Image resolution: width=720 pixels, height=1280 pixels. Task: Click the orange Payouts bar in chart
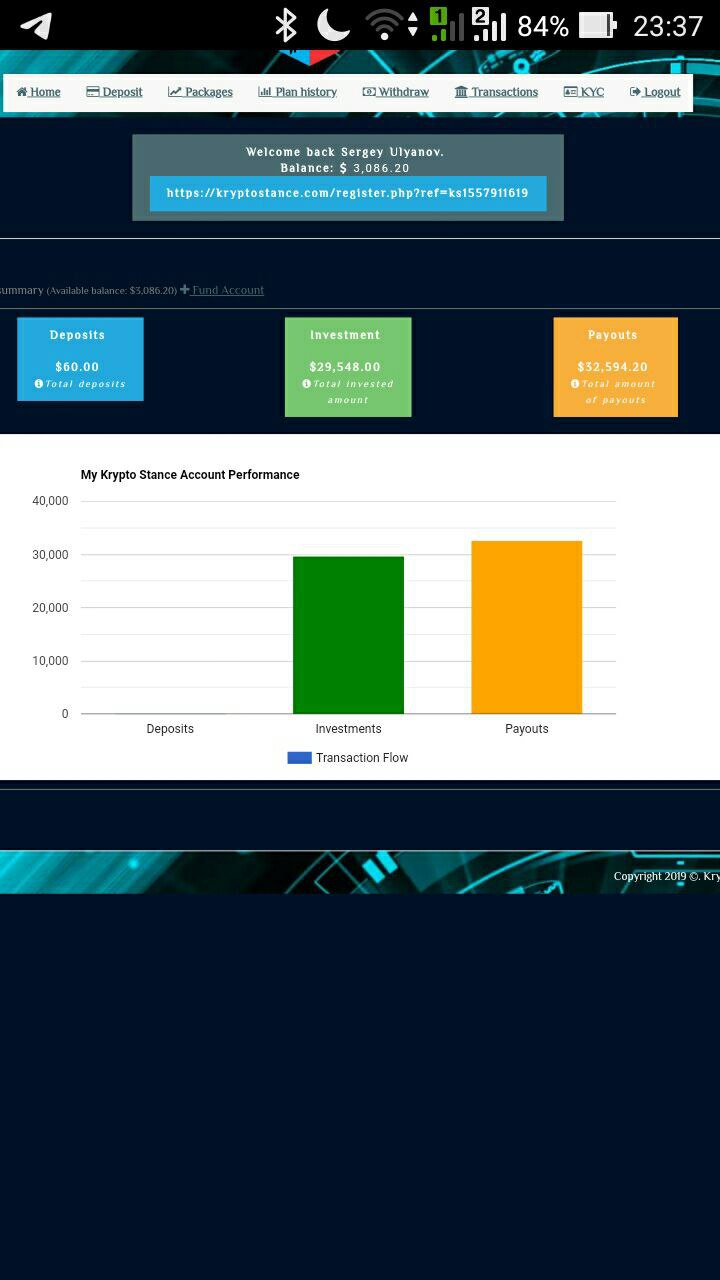tap(527, 627)
